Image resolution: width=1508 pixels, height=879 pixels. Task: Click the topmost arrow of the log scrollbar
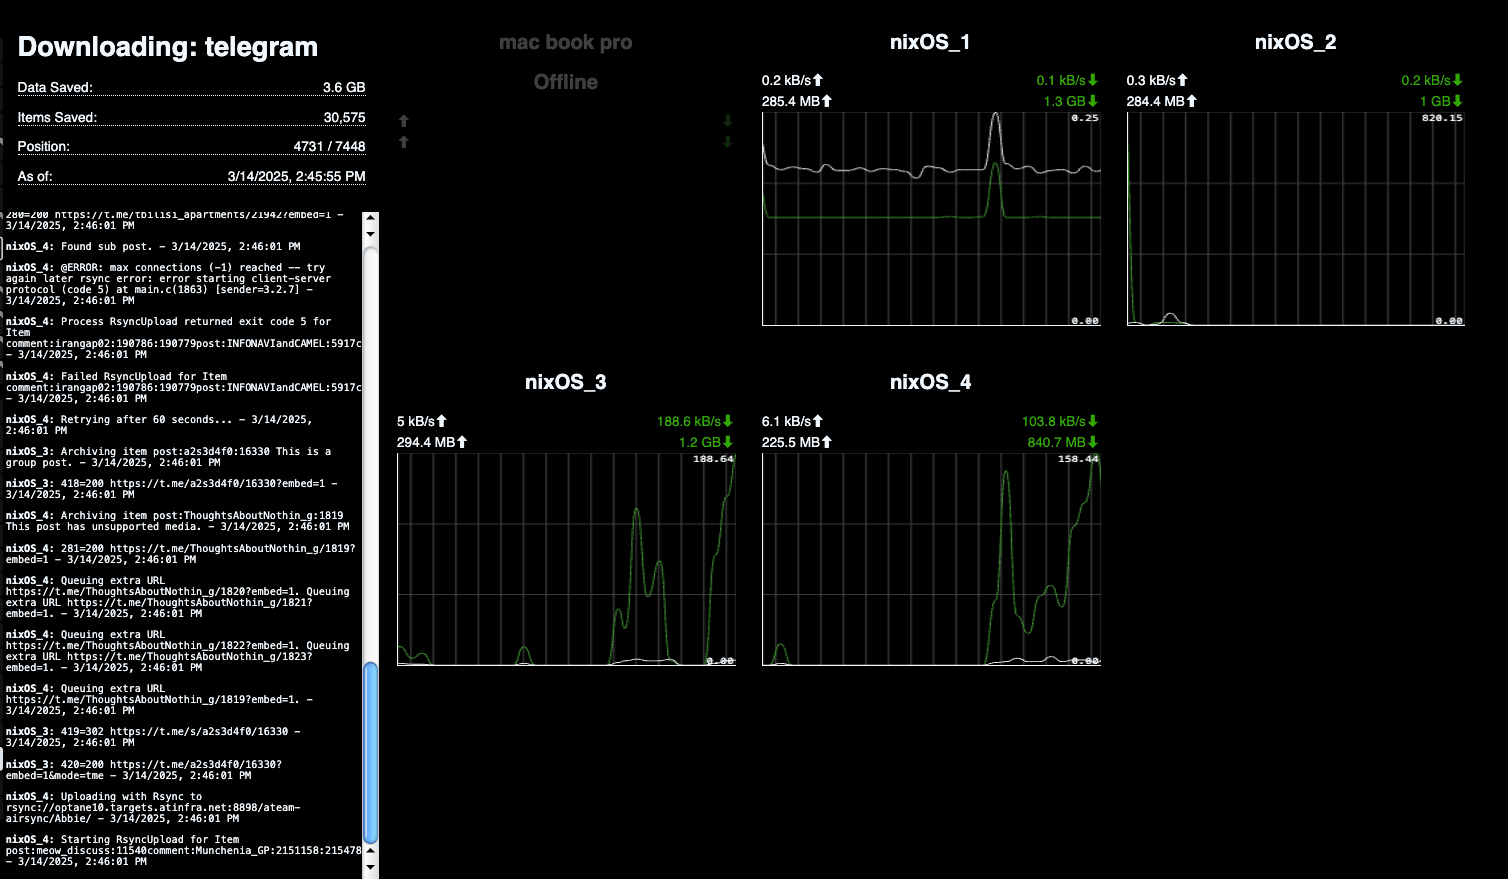(x=371, y=219)
